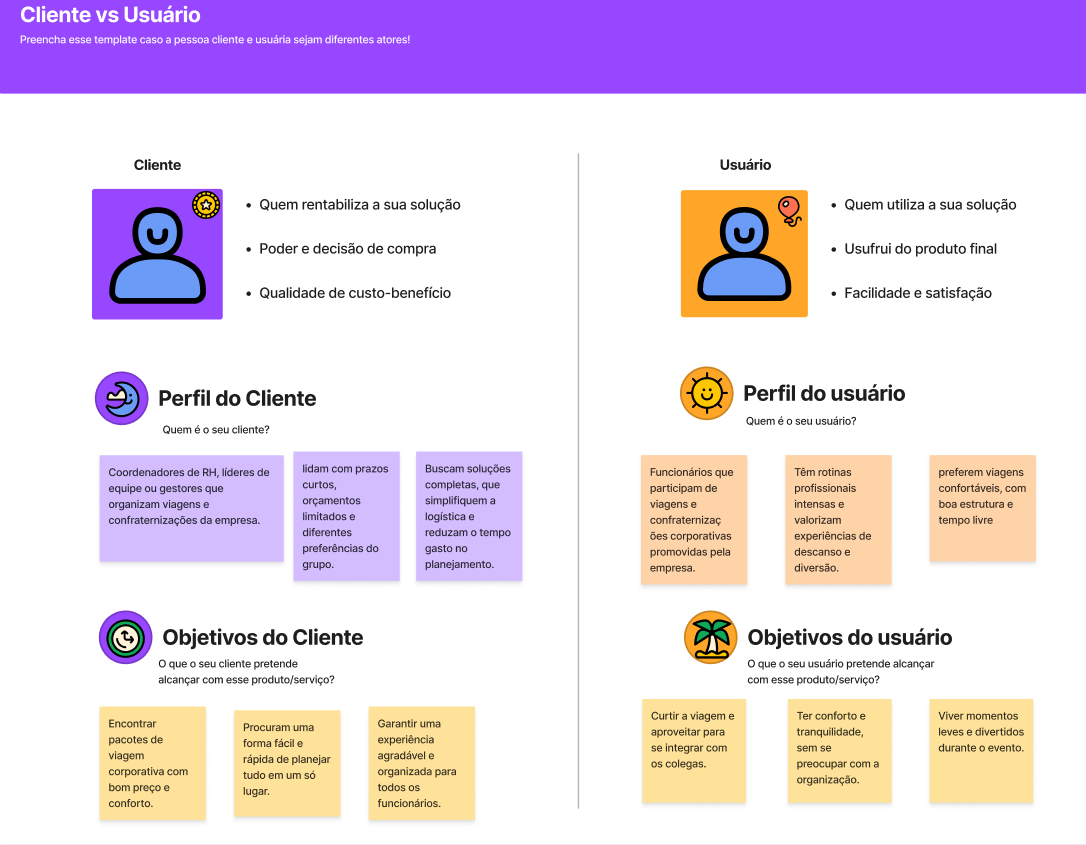The width and height of the screenshot is (1086, 845).
Task: Select the 'Buscam soluções completas' sticky note
Action: pyautogui.click(x=469, y=516)
